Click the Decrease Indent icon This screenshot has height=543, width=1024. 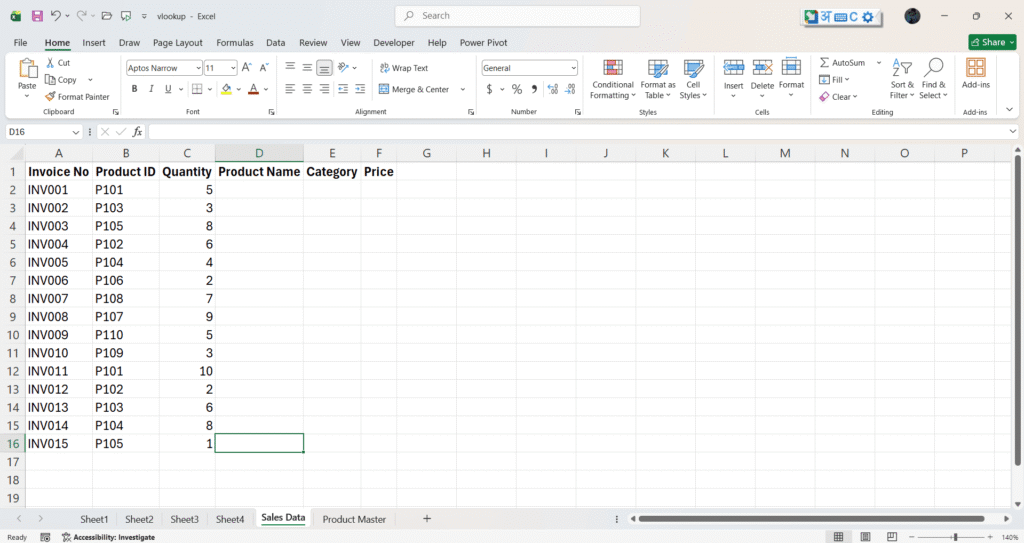coord(343,89)
